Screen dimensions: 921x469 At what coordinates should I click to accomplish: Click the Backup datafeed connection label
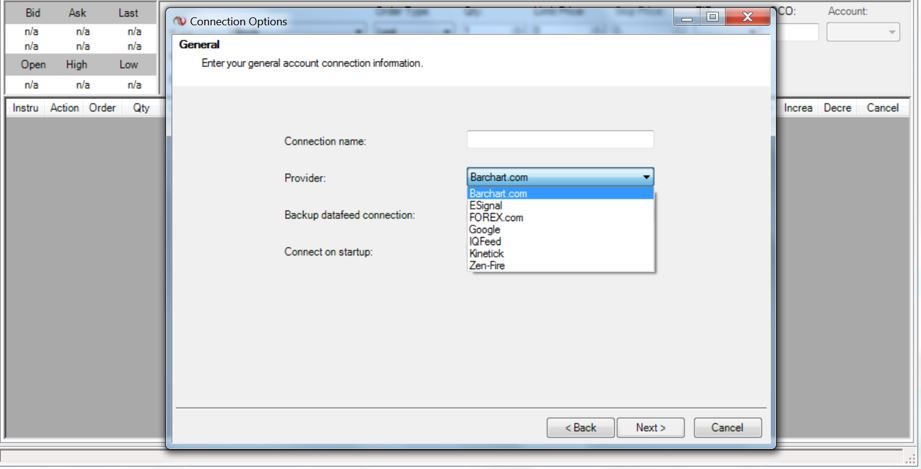tap(349, 215)
